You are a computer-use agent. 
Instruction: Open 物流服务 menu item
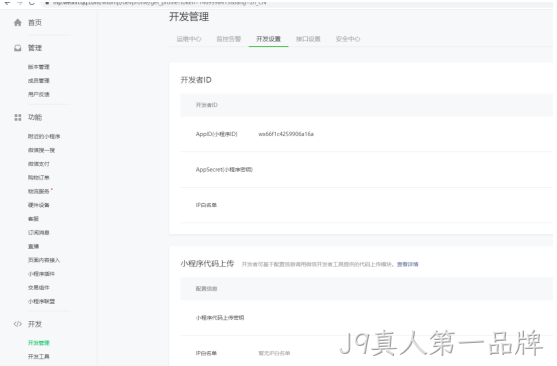tap(39, 192)
